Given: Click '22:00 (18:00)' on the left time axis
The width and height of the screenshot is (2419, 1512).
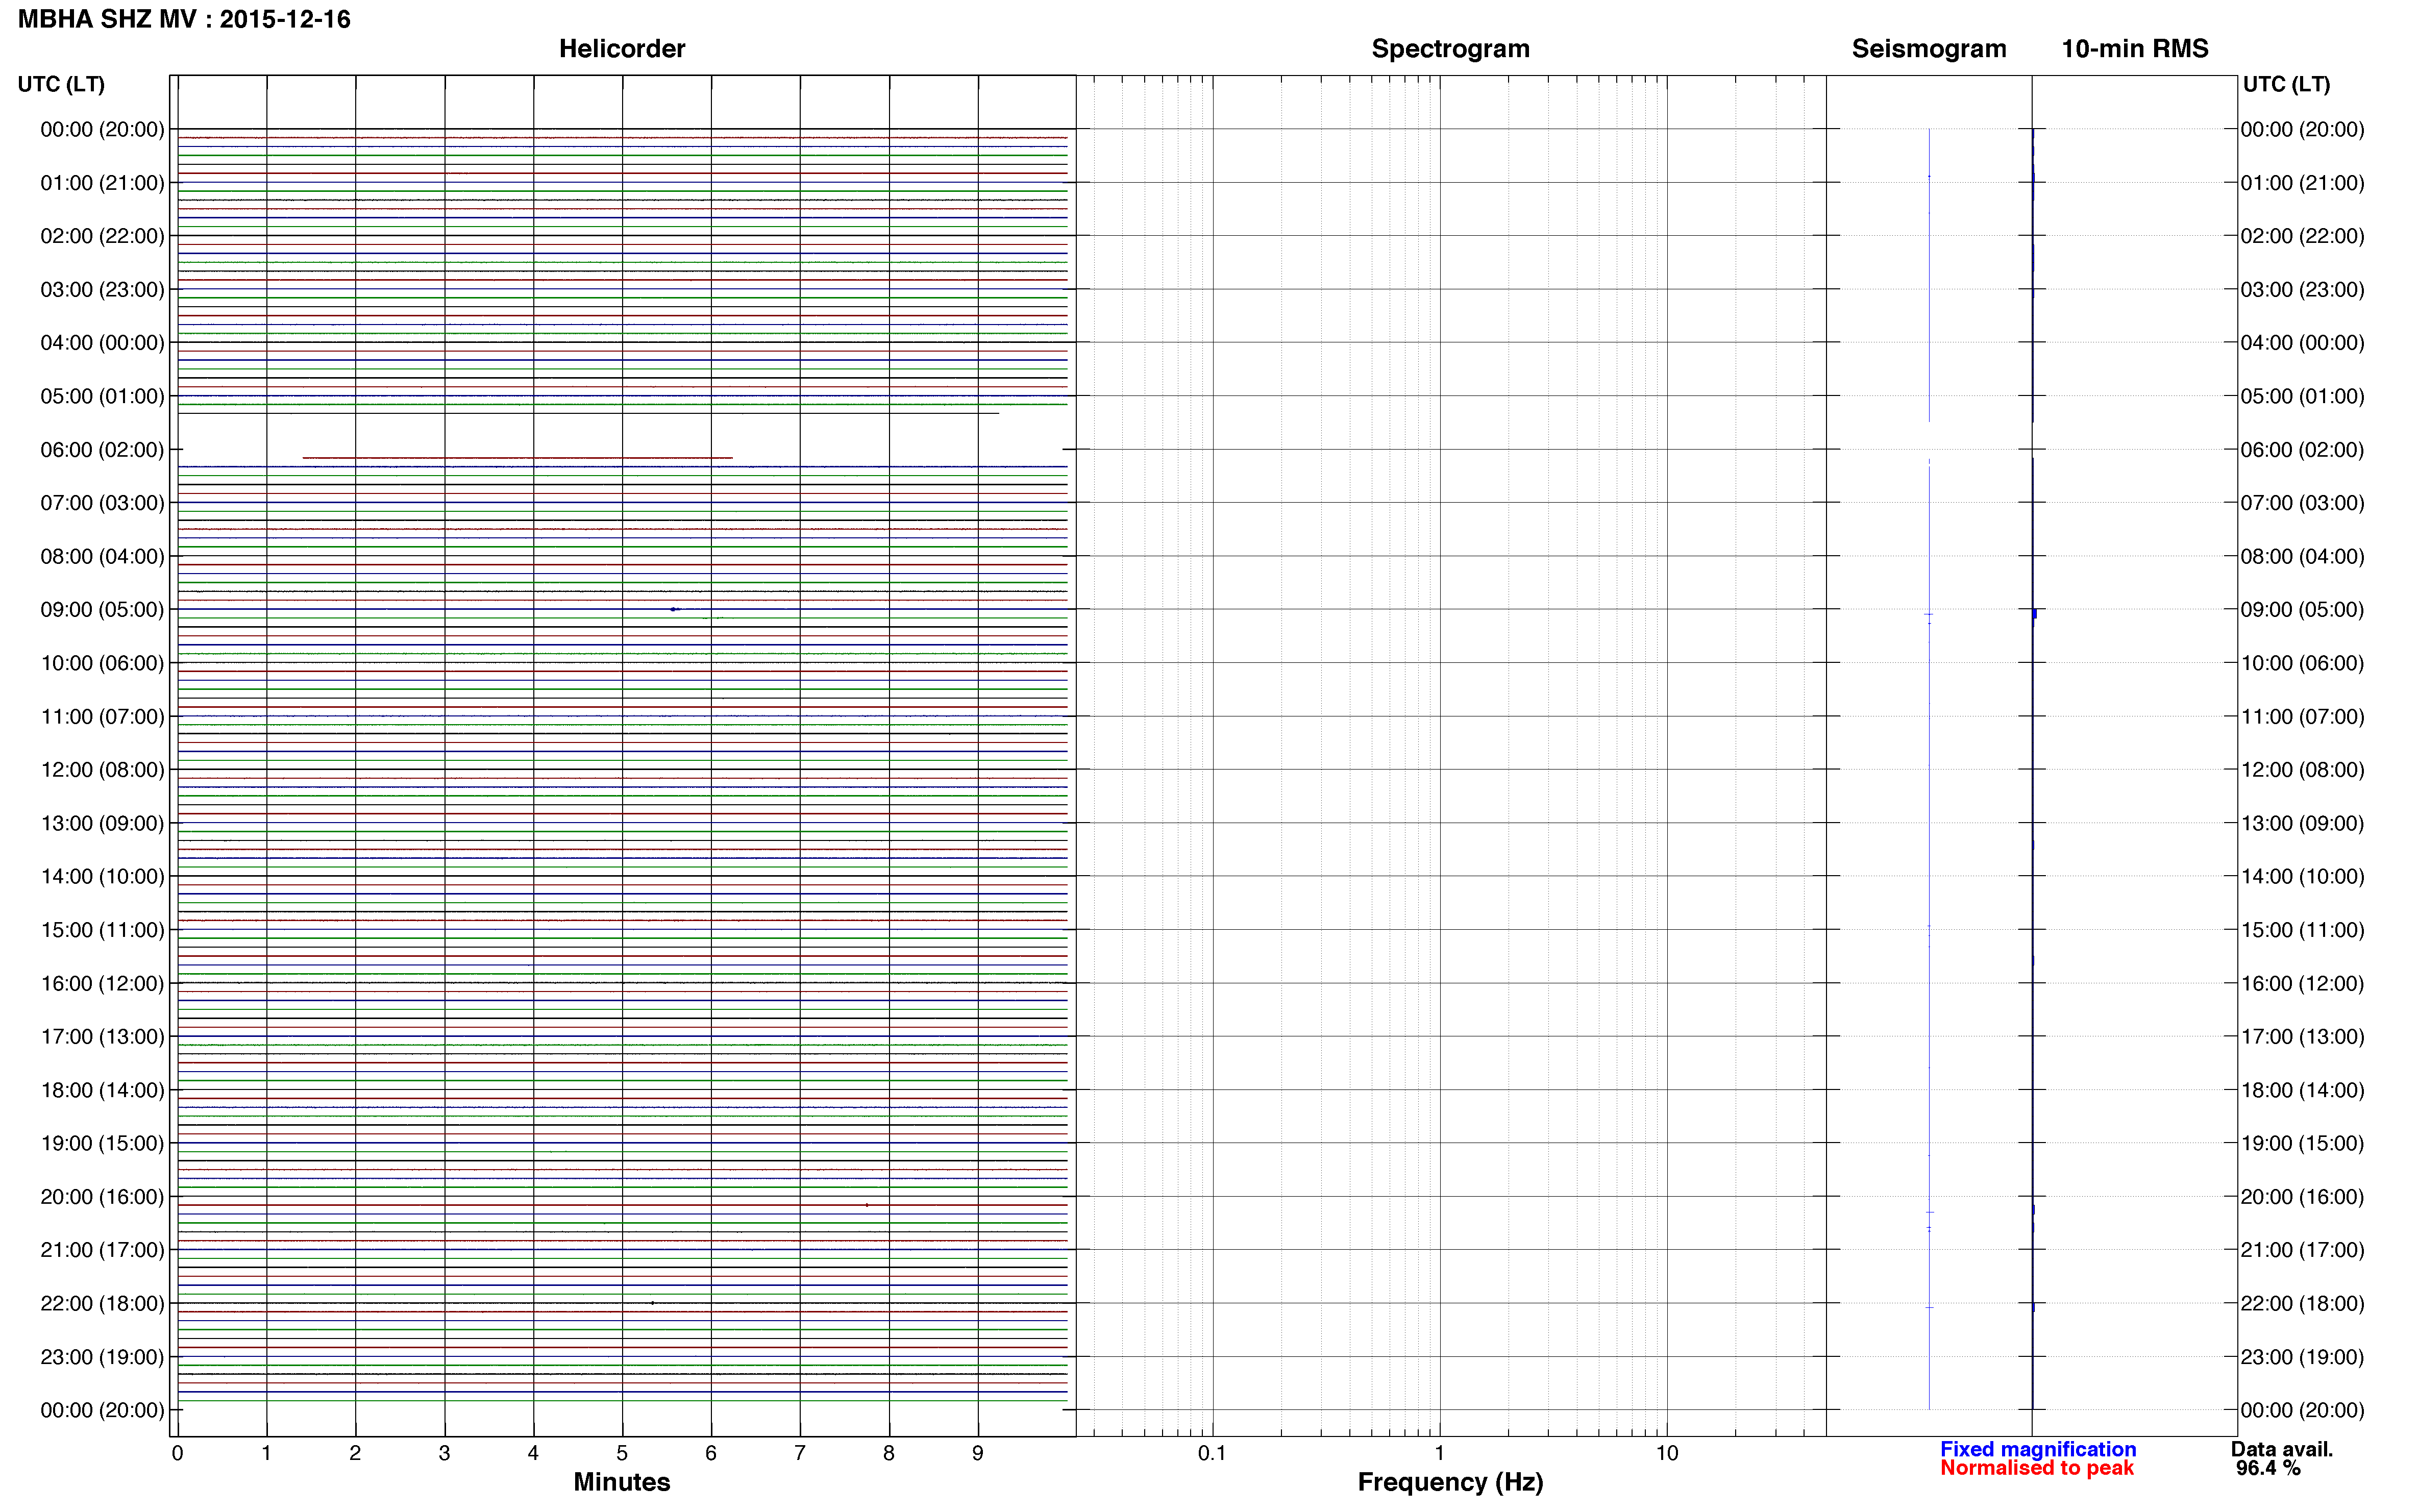Looking at the screenshot, I should coord(102,1304).
